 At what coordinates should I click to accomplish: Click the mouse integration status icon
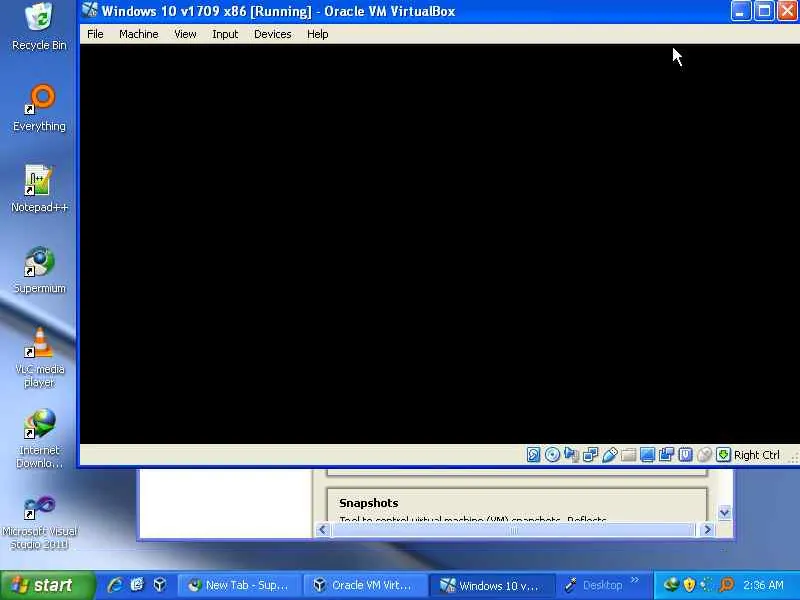point(705,455)
